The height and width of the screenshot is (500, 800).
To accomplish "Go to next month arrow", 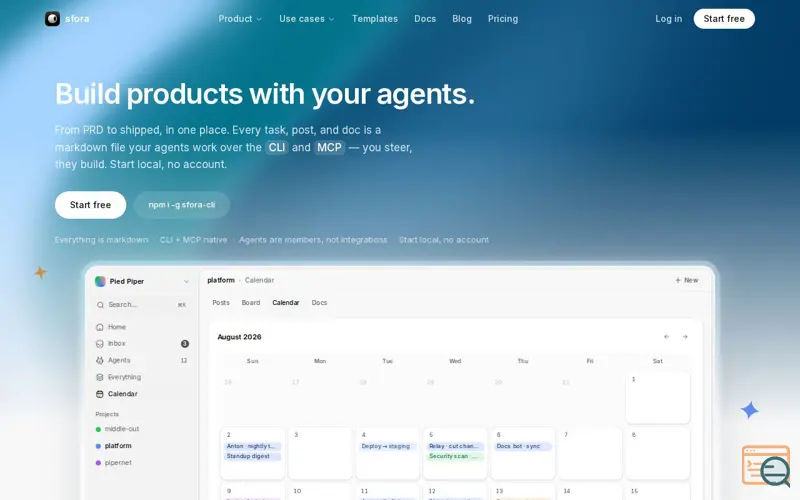I will (x=685, y=337).
